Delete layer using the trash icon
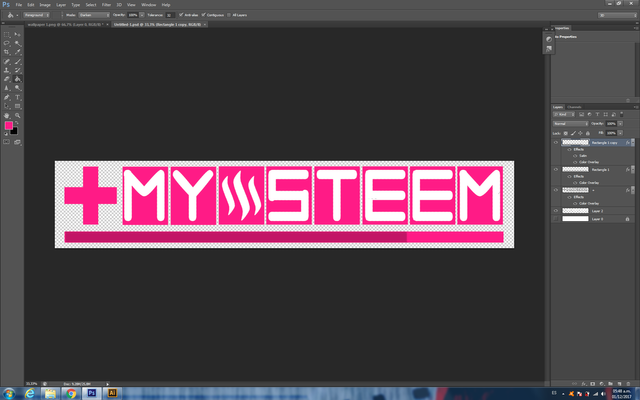This screenshot has height=400, width=640. pos(628,384)
